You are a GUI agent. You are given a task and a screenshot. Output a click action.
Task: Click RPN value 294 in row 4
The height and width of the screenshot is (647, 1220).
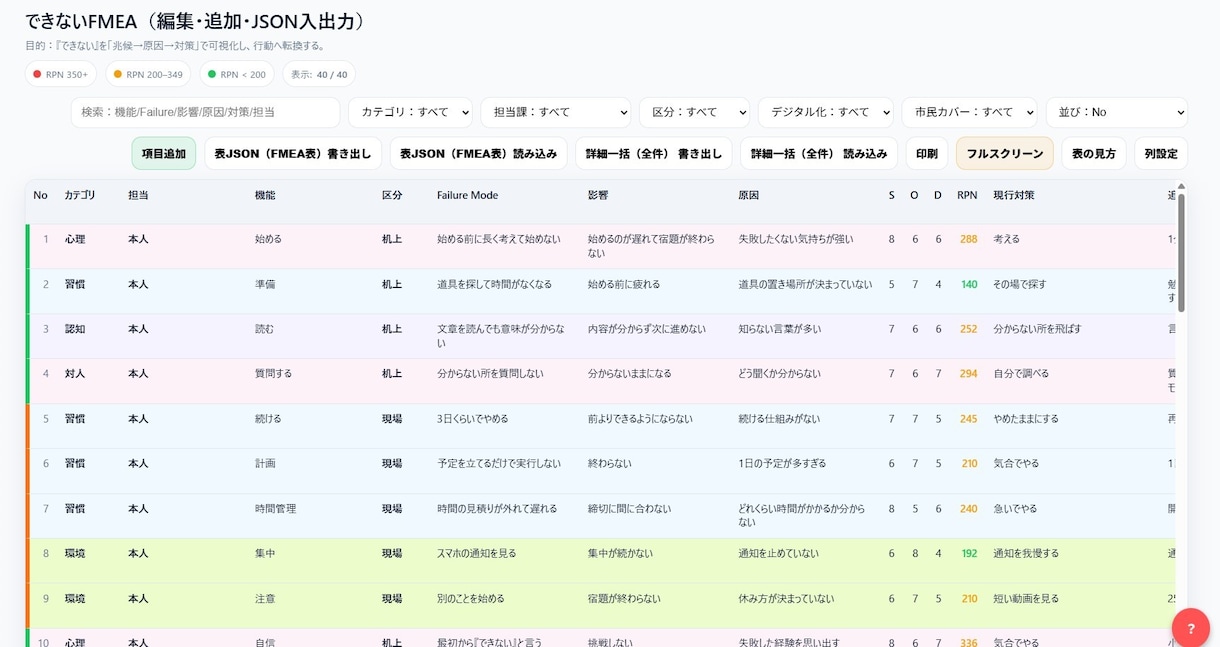coord(968,374)
